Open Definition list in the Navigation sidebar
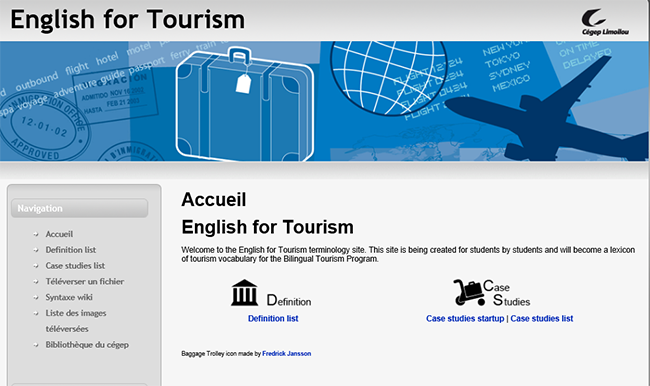This screenshot has height=386, width=650. tap(70, 250)
